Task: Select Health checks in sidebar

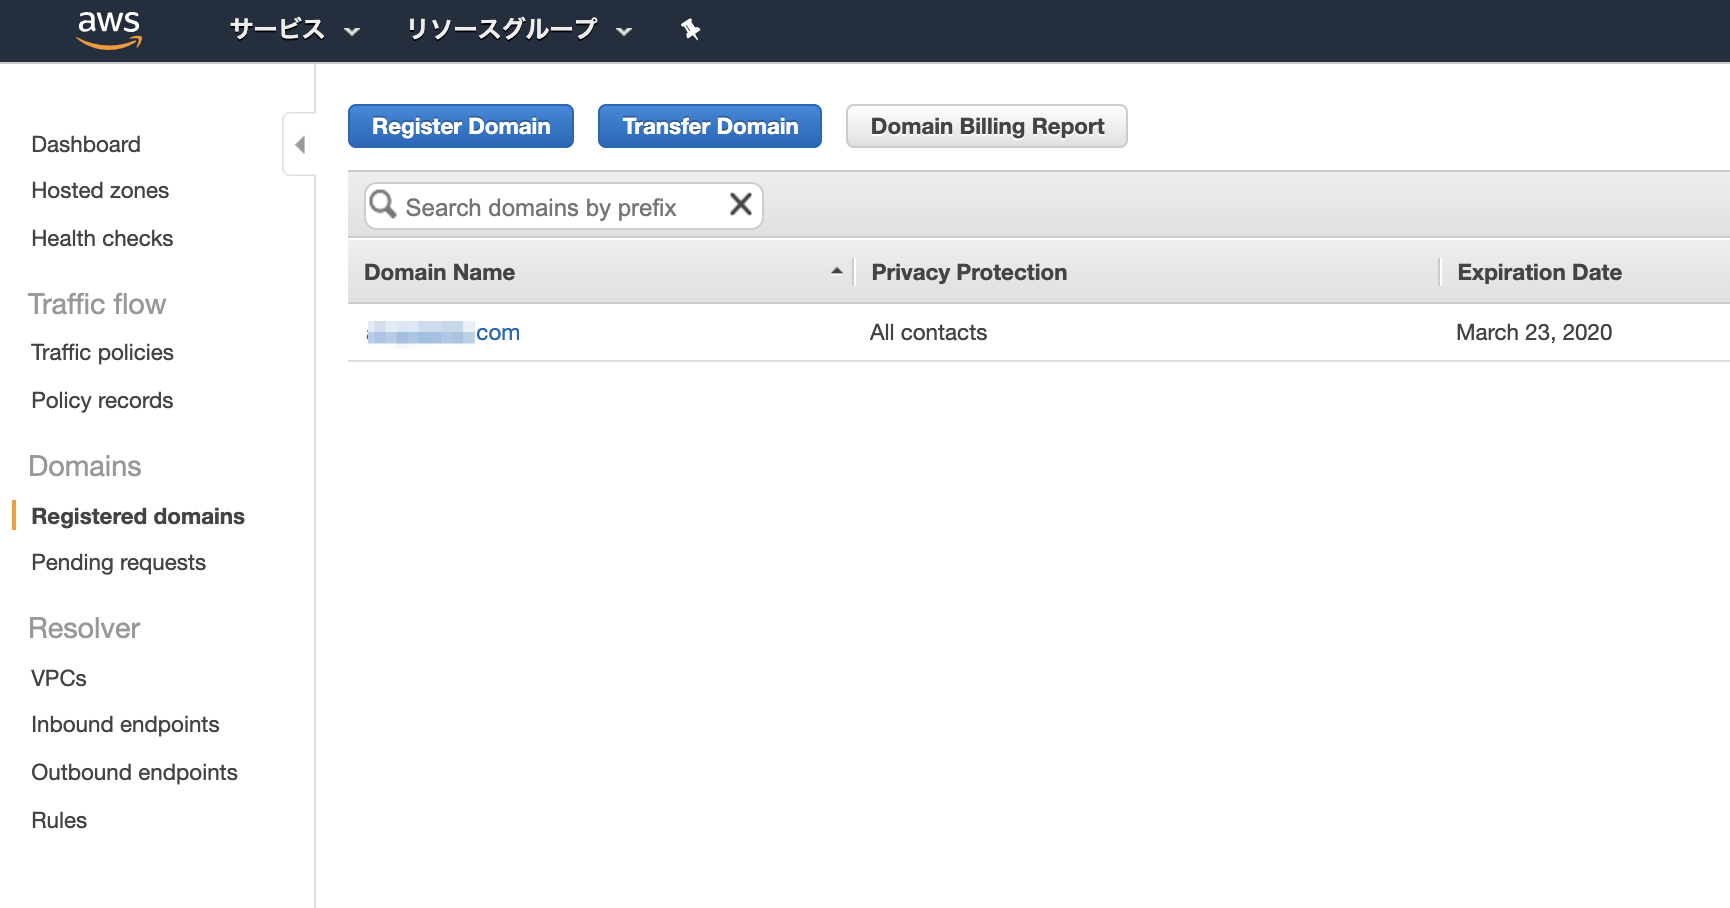Action: coord(102,238)
